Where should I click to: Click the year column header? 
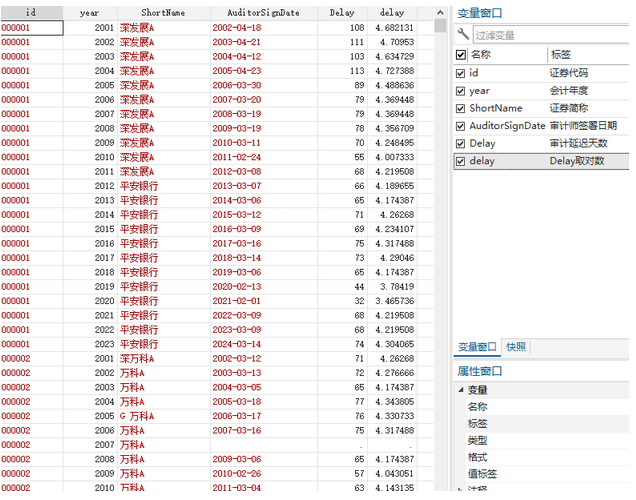[90, 13]
